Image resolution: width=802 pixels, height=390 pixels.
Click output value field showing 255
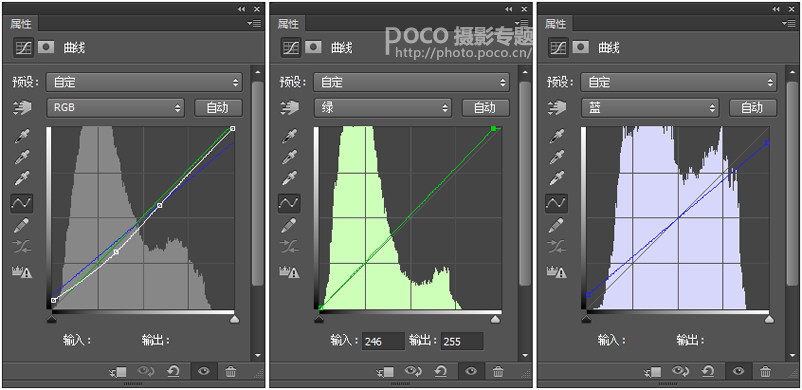click(x=461, y=341)
